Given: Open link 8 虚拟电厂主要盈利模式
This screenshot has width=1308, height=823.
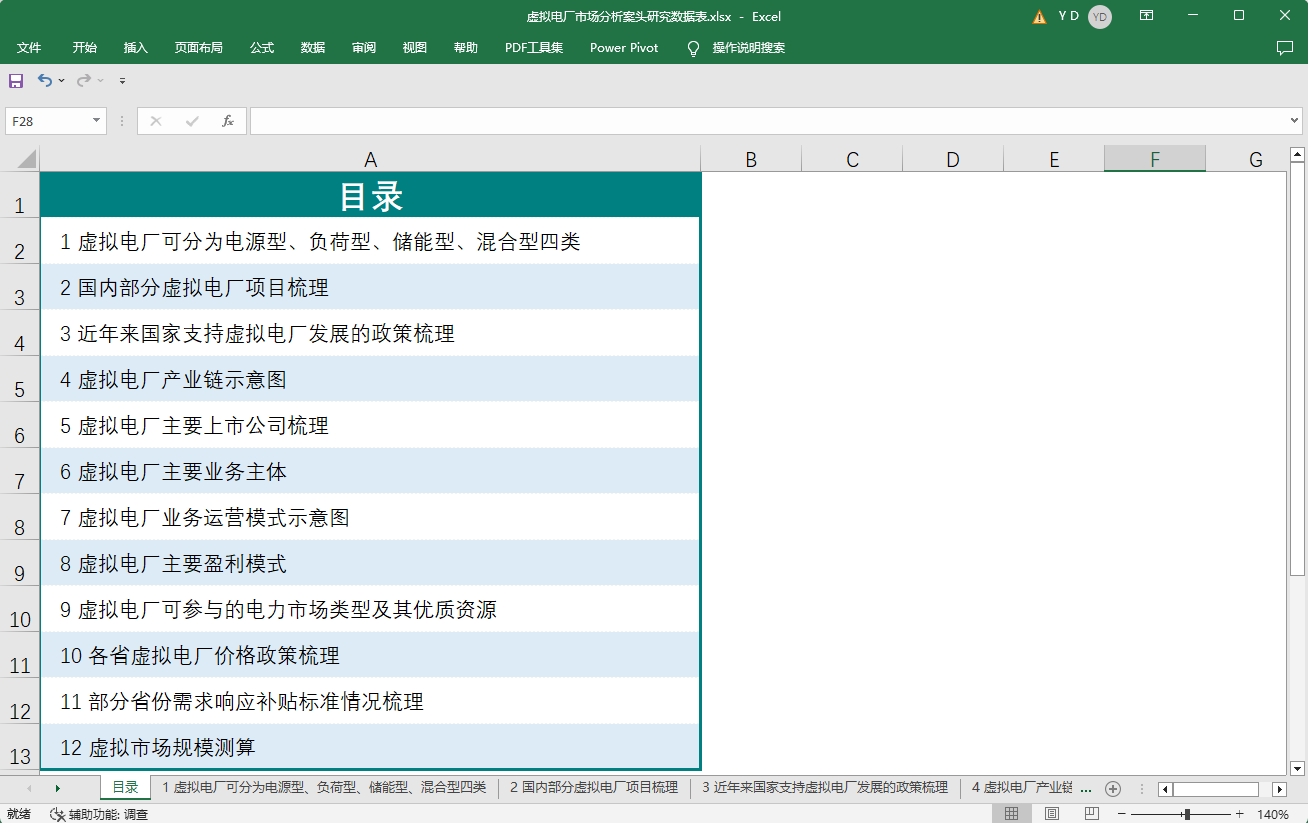Looking at the screenshot, I should [173, 564].
